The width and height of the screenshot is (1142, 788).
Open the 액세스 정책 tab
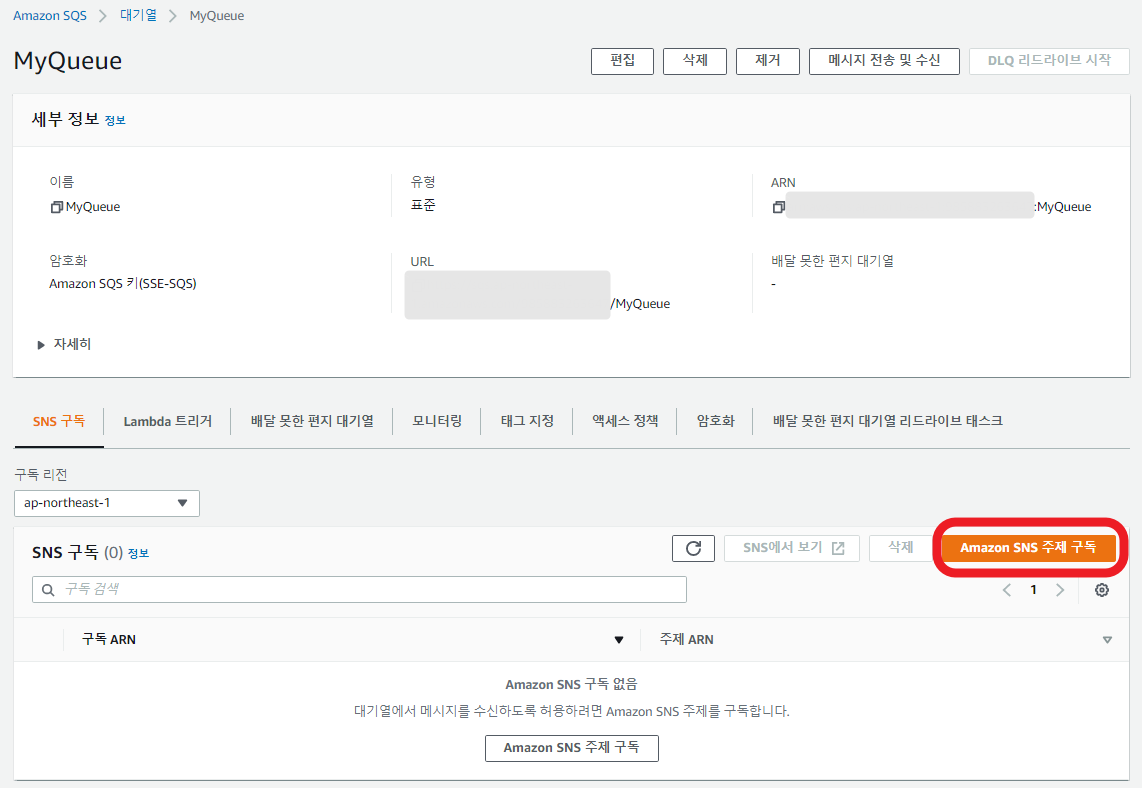coord(625,422)
